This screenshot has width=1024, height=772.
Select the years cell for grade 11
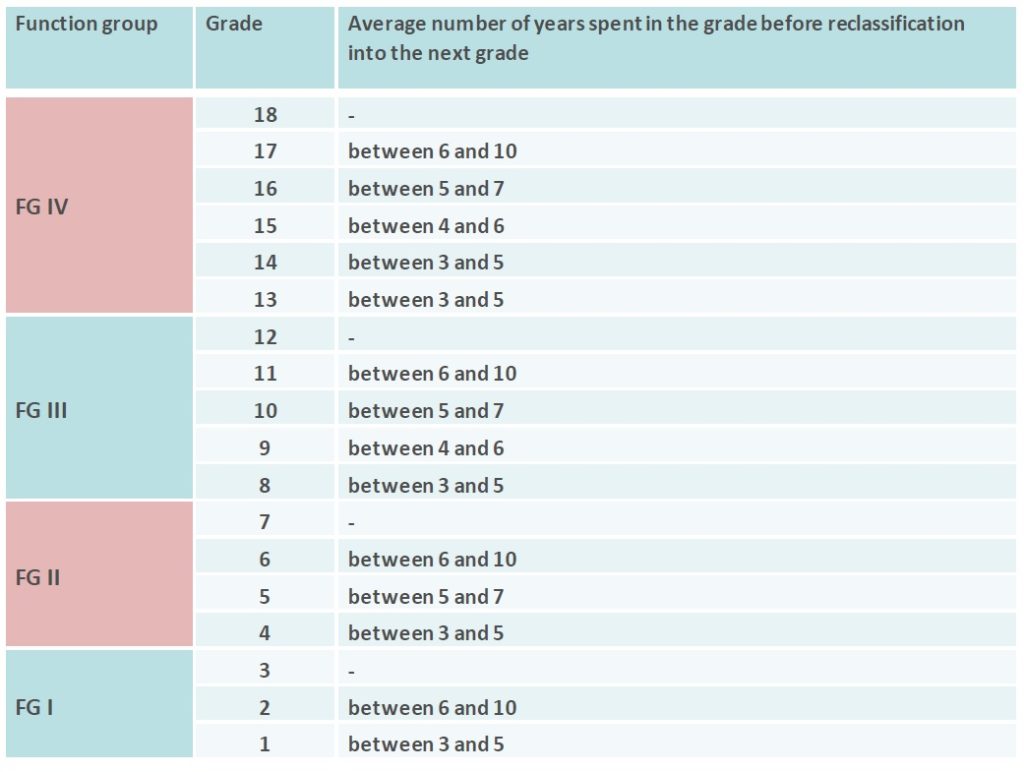[432, 373]
